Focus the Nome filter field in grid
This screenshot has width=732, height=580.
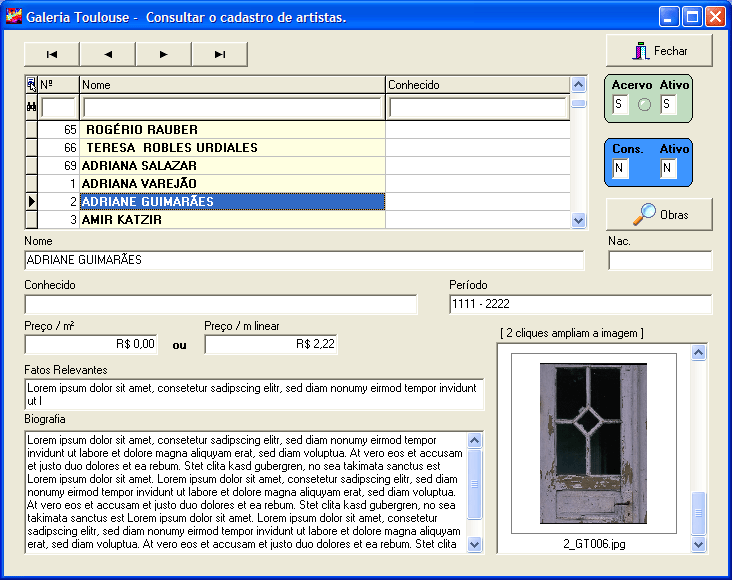pos(232,107)
